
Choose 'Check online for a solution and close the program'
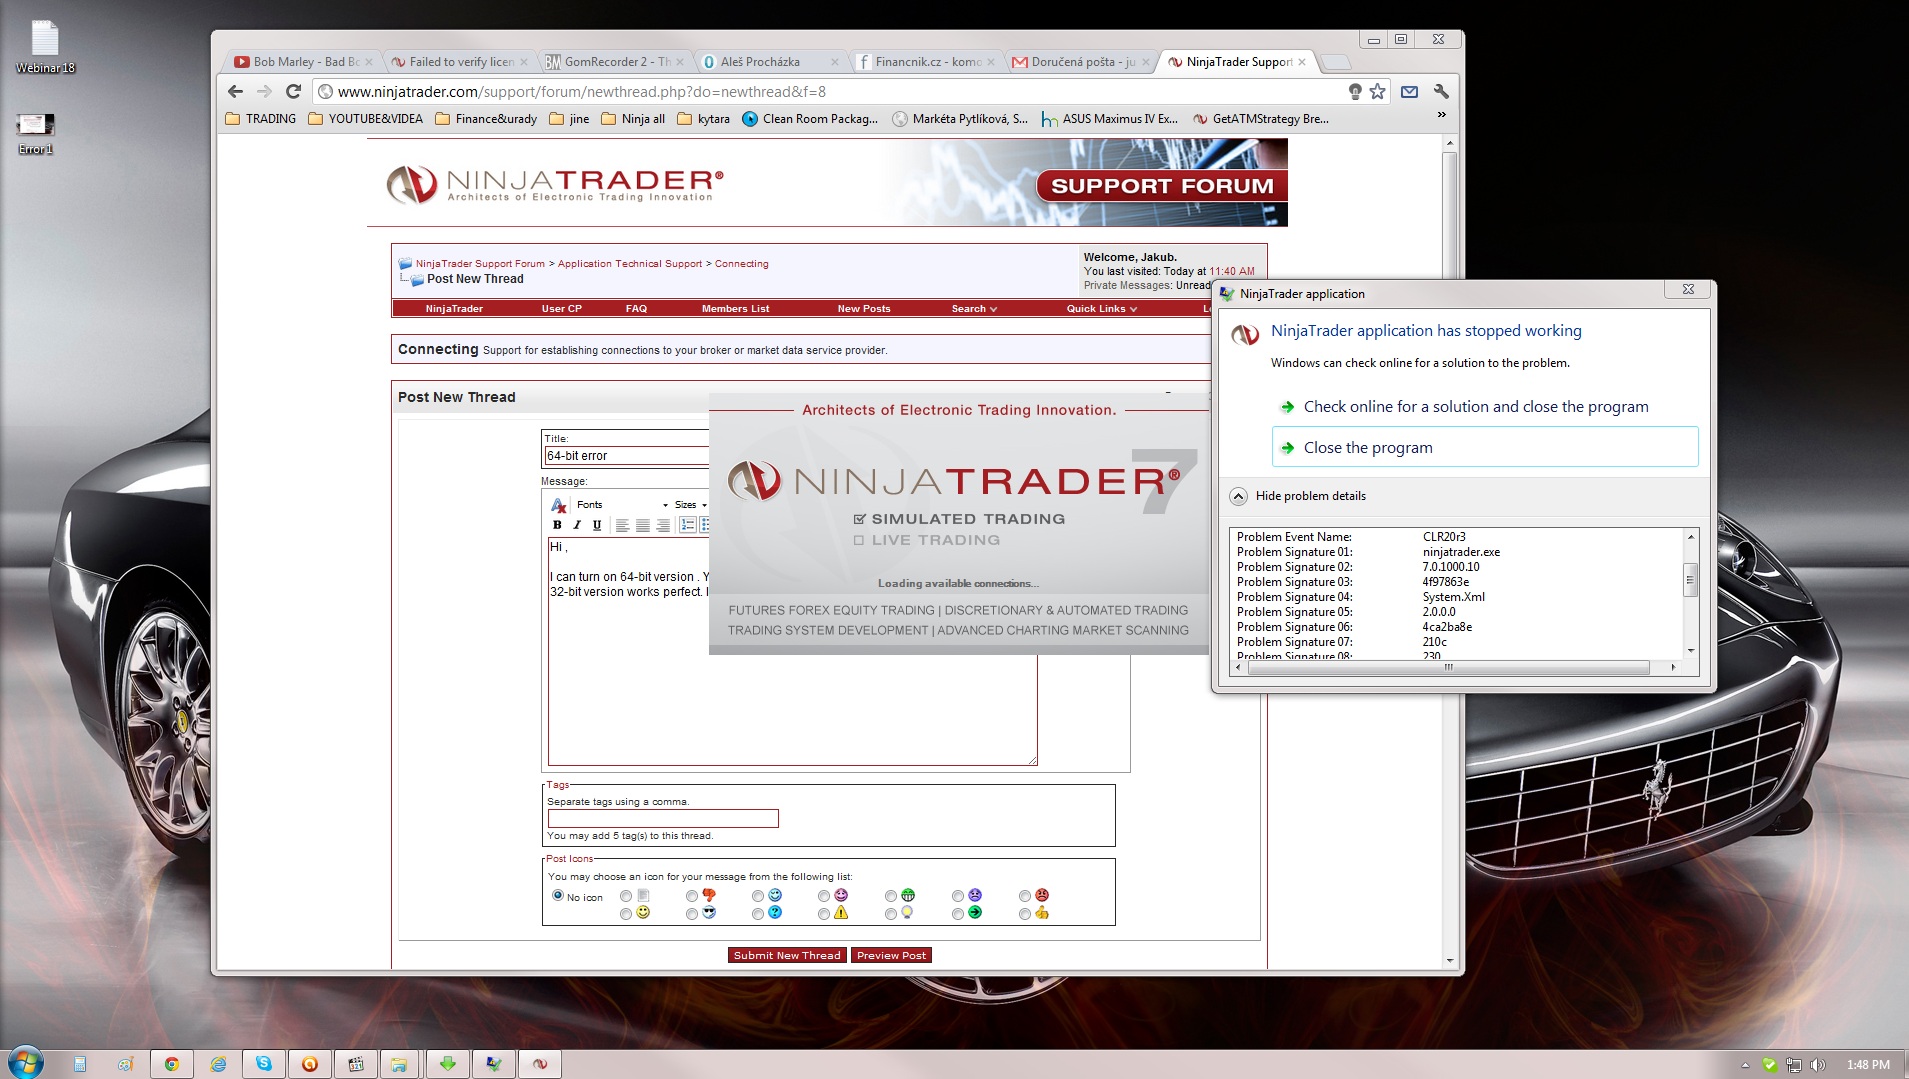tap(1485, 407)
